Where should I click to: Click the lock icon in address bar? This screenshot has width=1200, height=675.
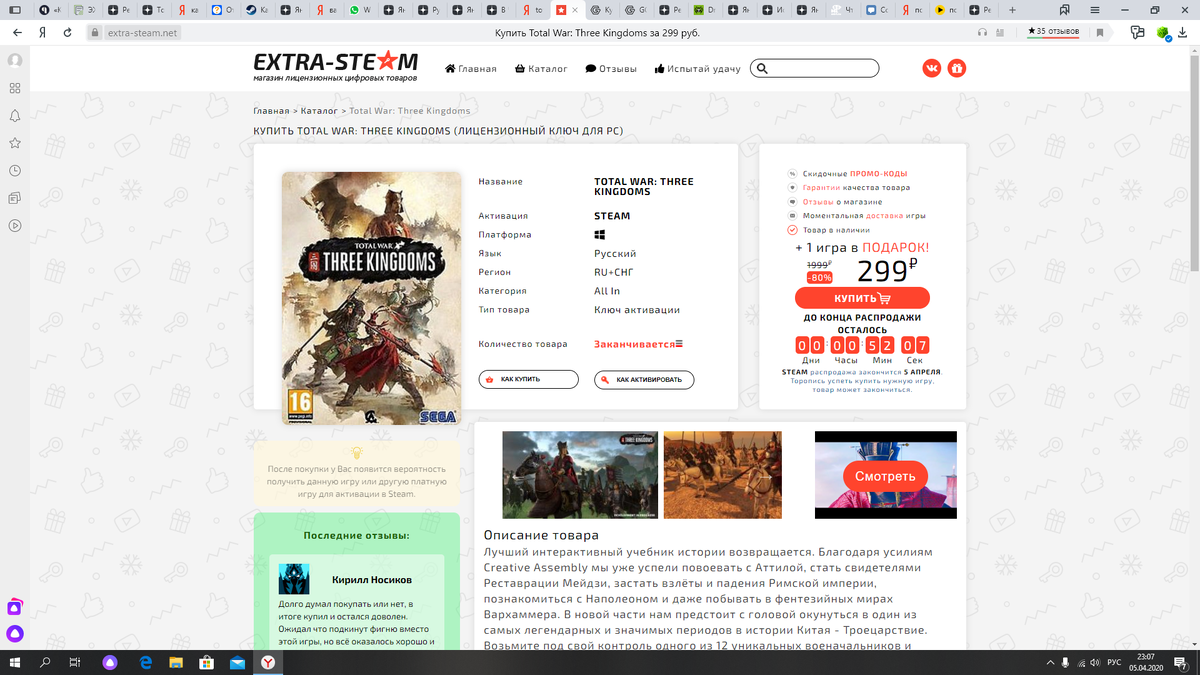96,32
